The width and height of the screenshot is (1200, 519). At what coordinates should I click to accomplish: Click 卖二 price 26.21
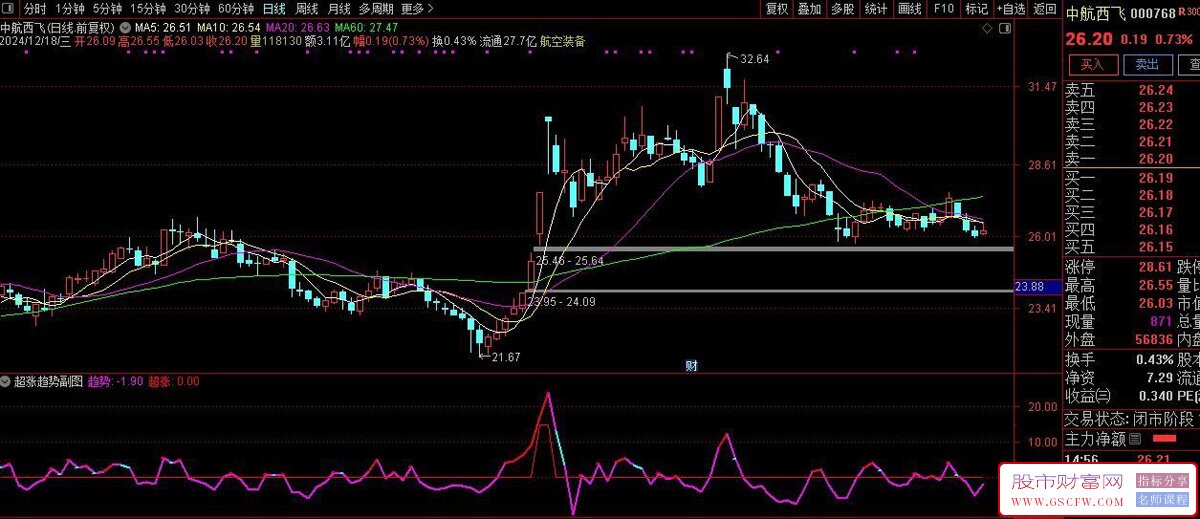(x=1155, y=142)
